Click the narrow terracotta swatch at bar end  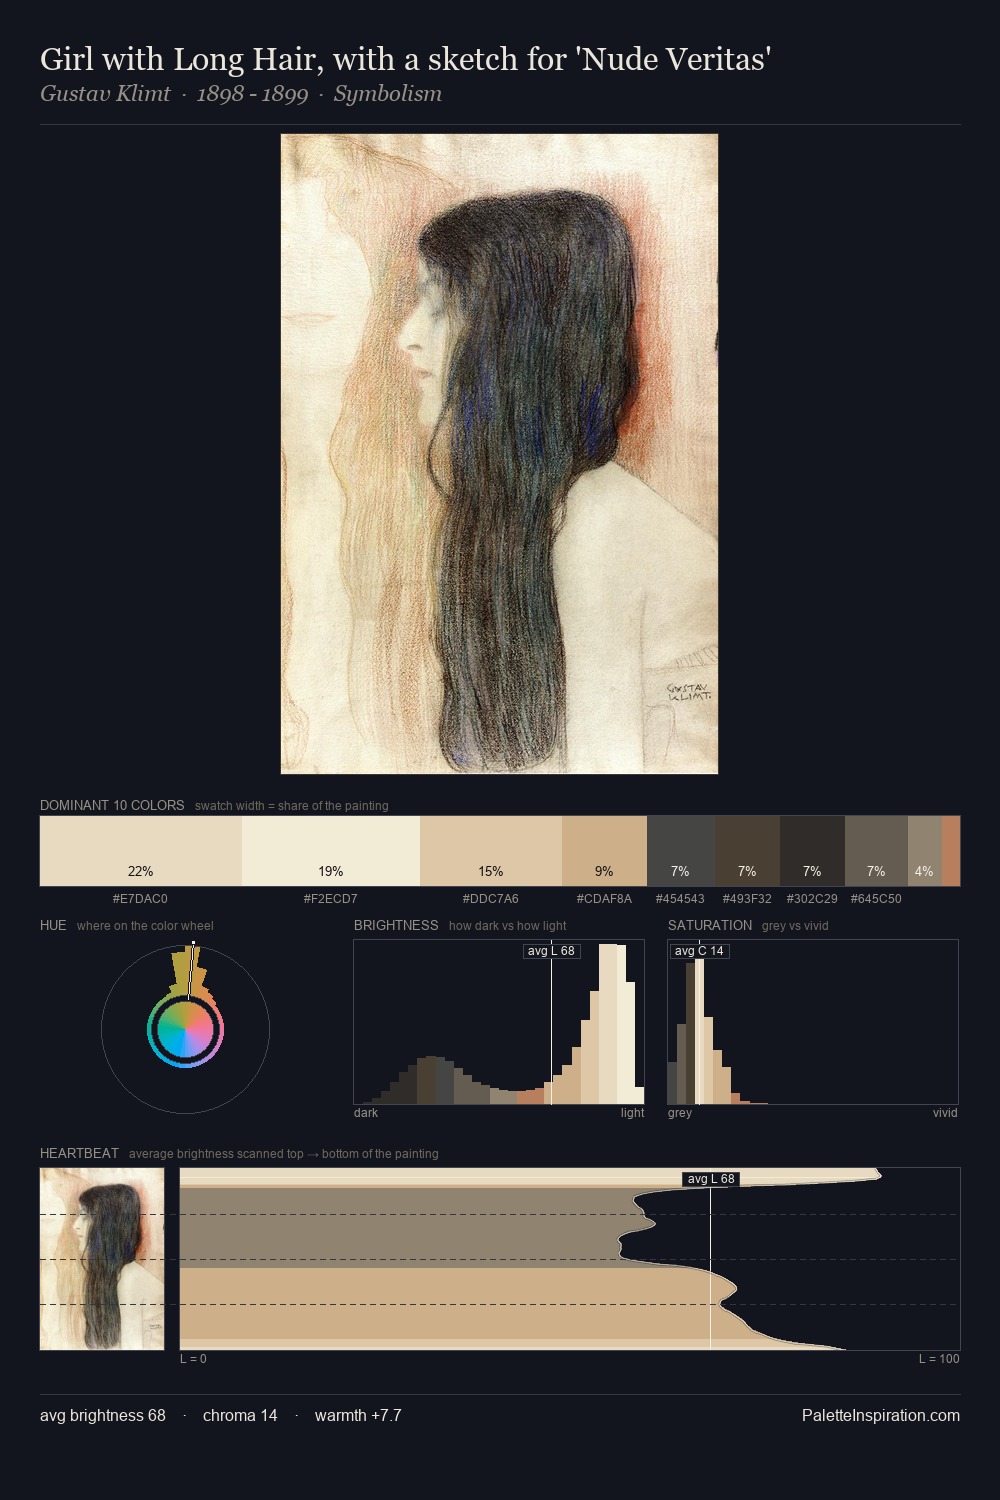[951, 851]
